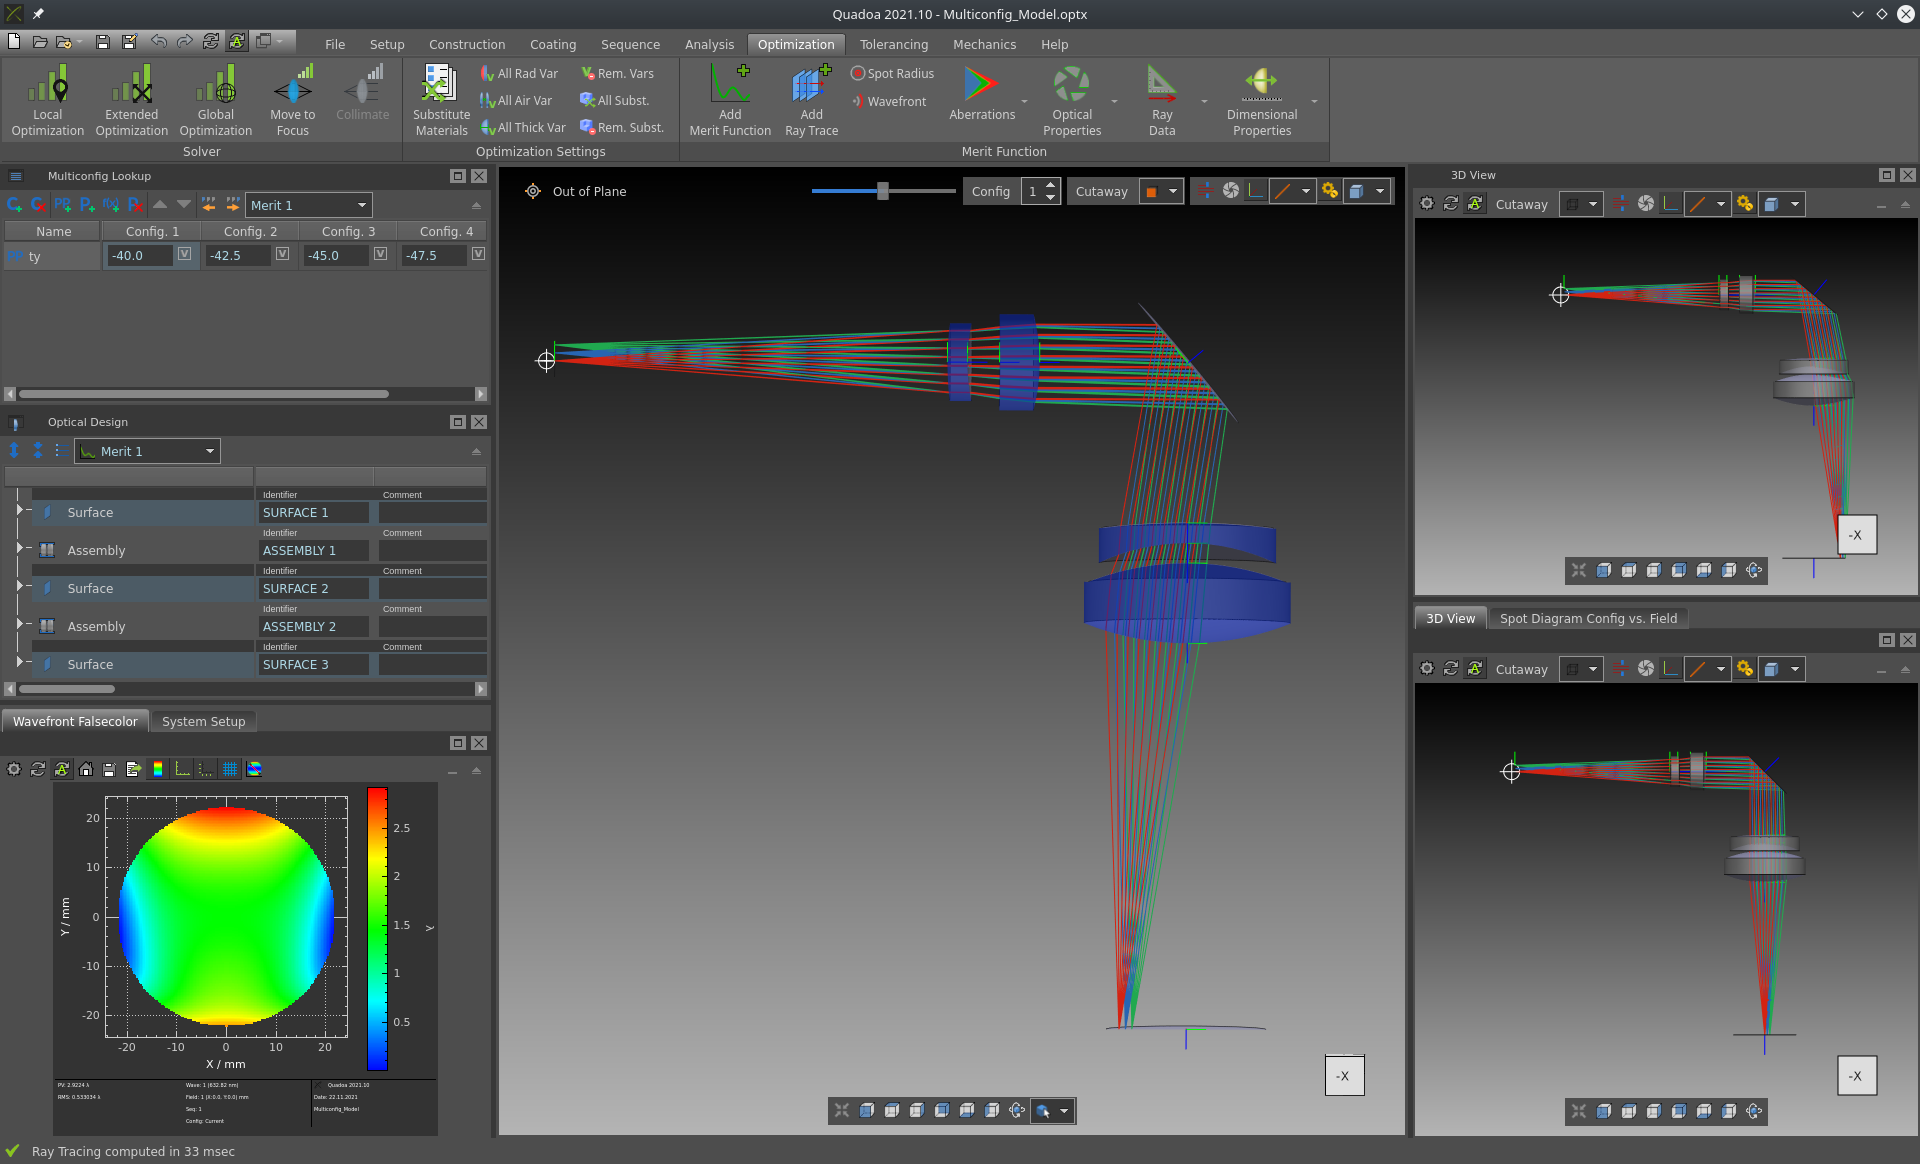
Task: Click Spot Radius merit button
Action: pyautogui.click(x=892, y=73)
